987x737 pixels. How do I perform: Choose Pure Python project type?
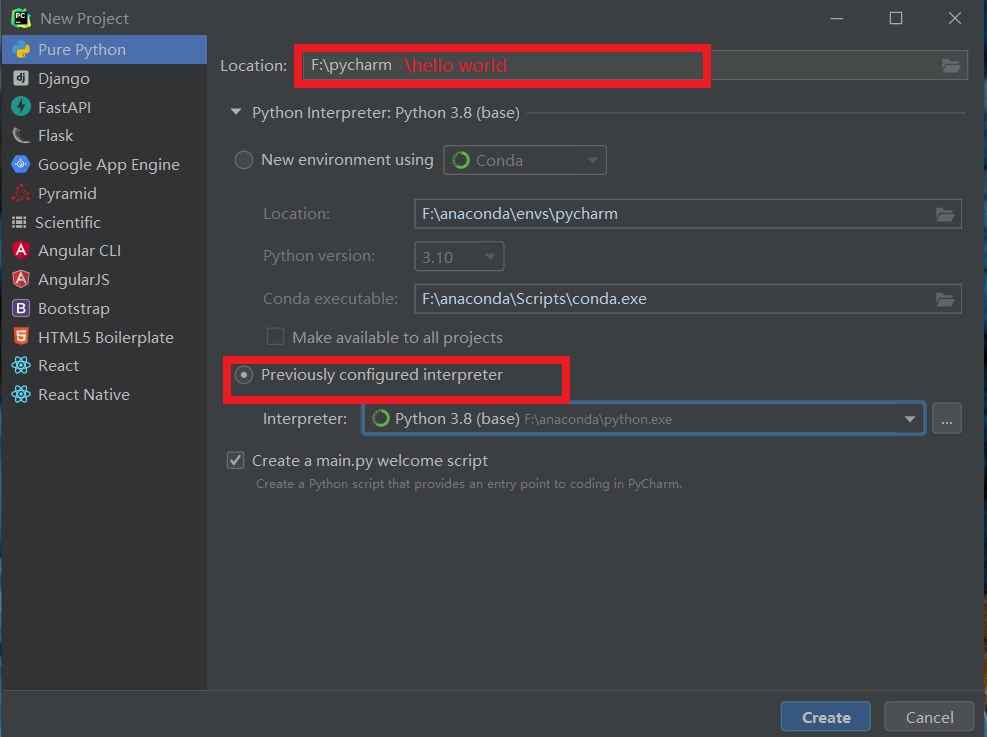coord(104,50)
